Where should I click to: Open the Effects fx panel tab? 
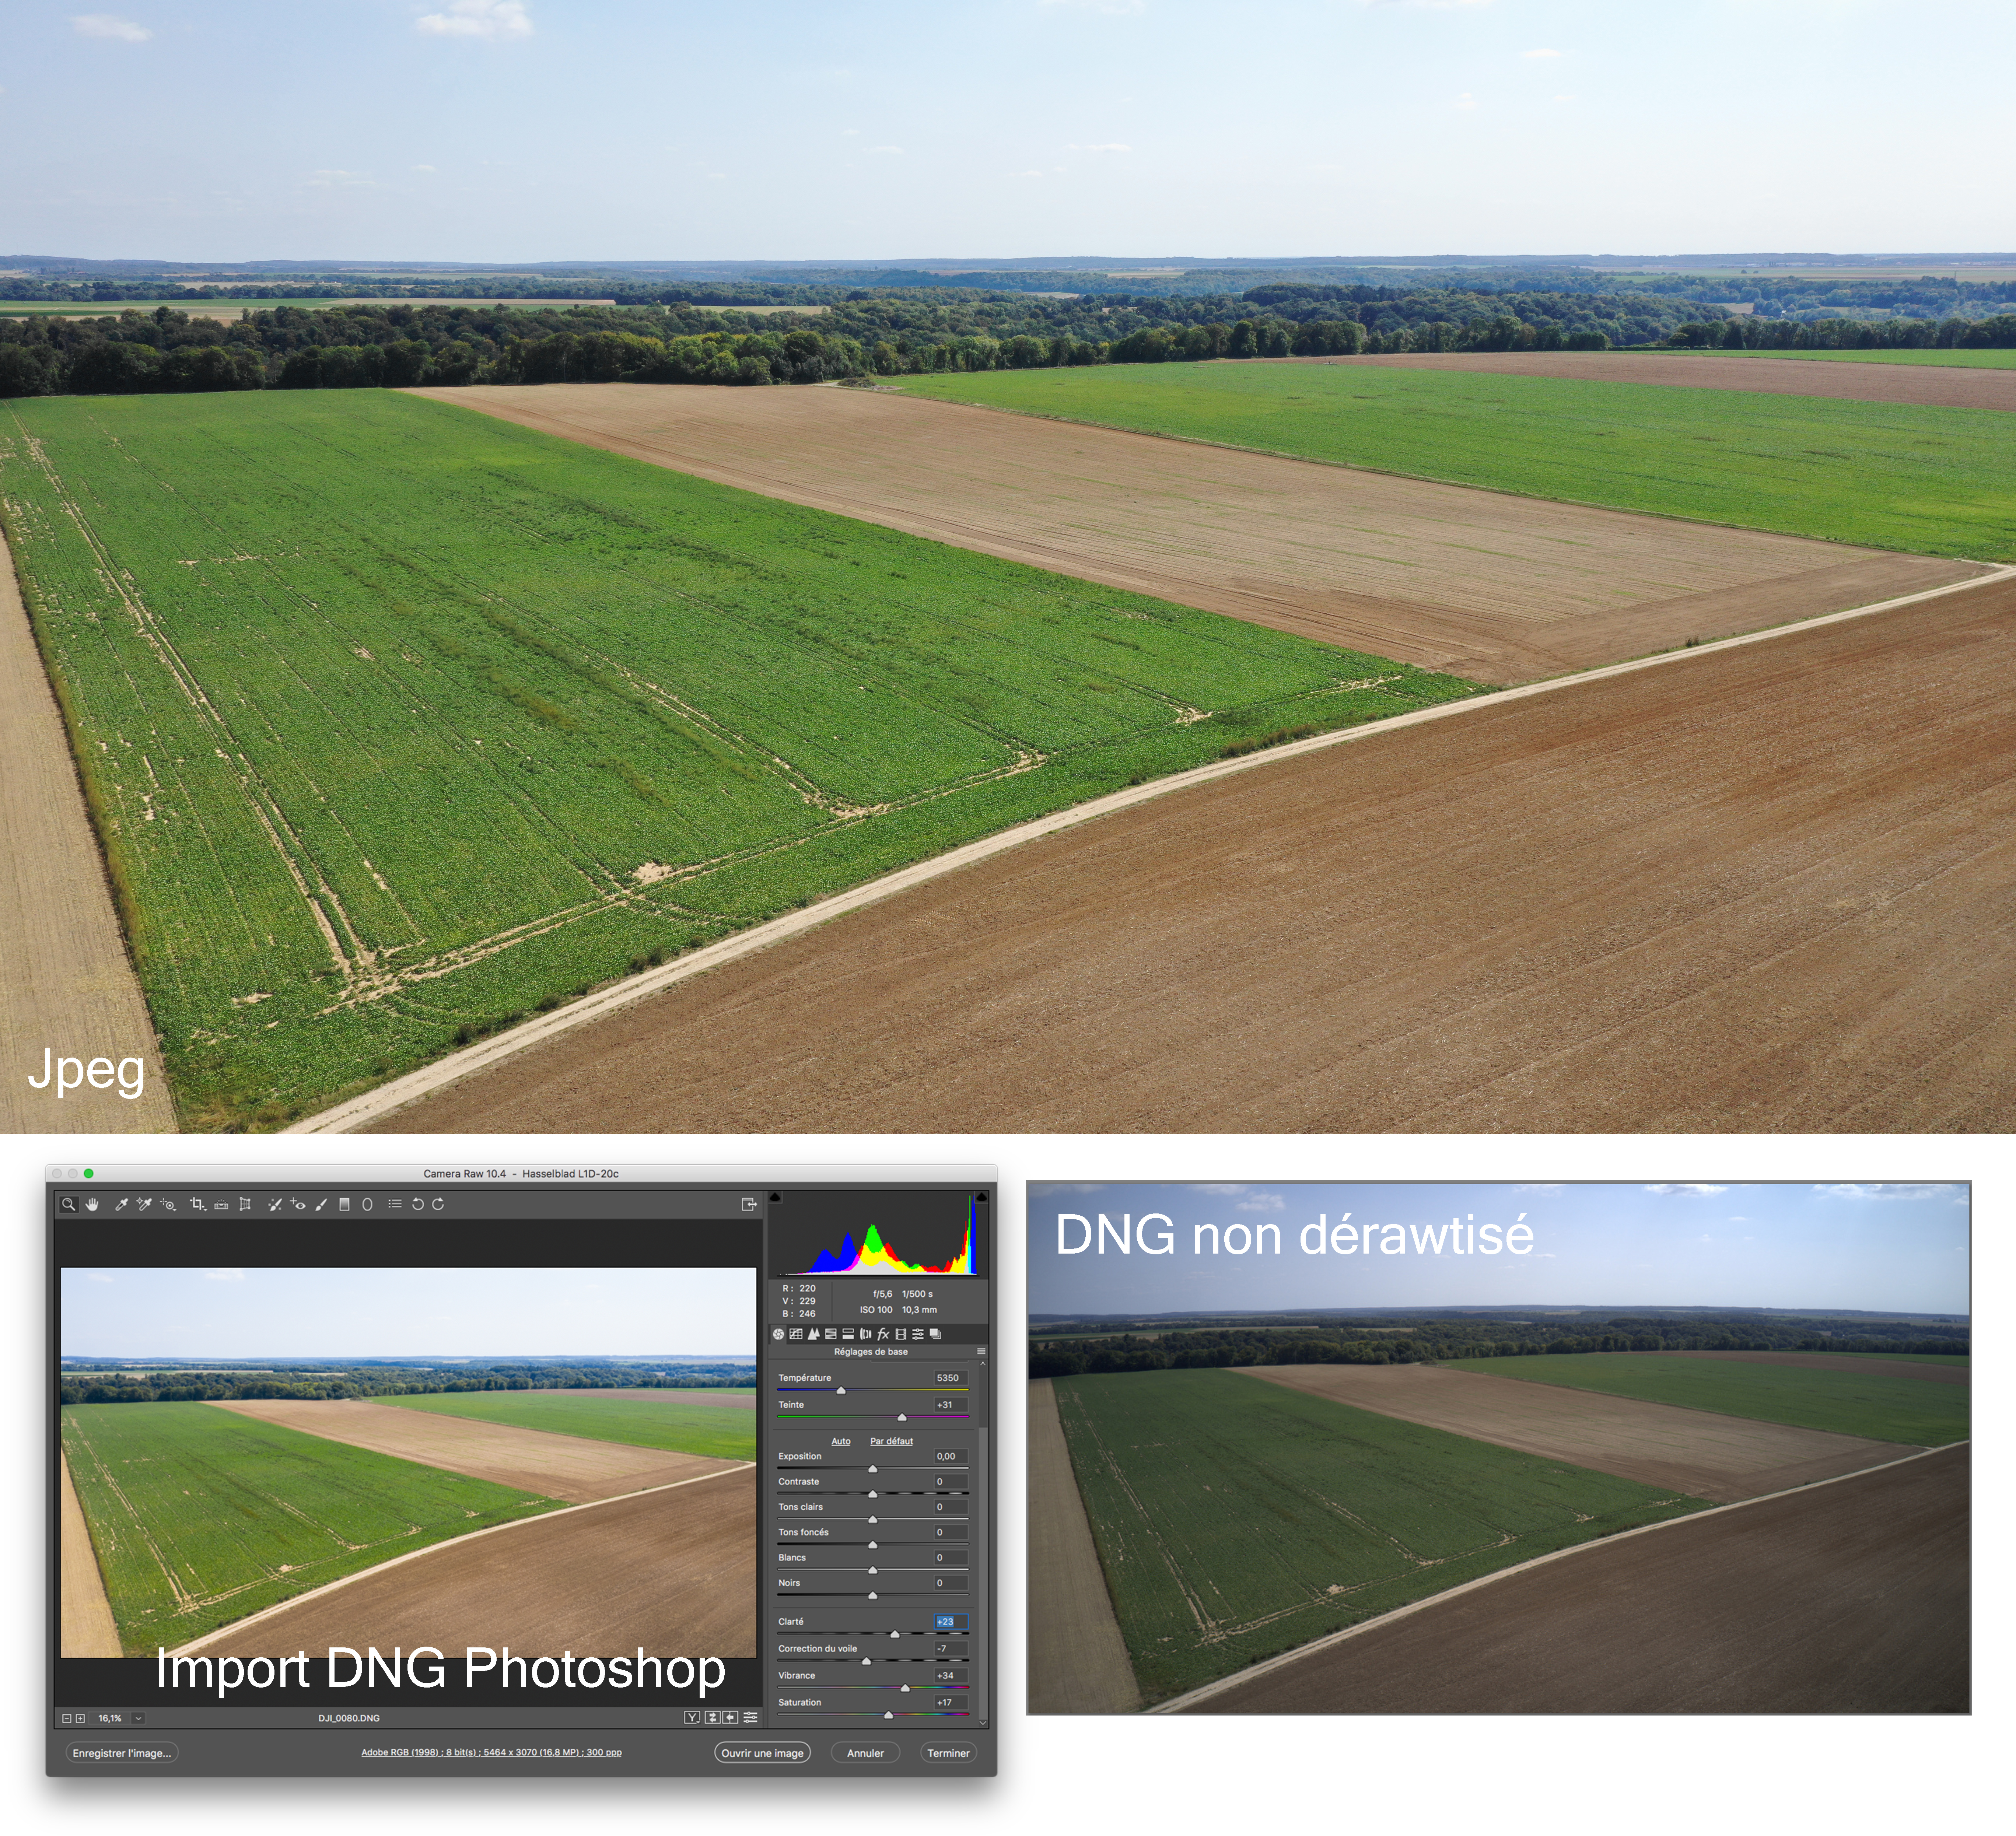pos(883,1334)
